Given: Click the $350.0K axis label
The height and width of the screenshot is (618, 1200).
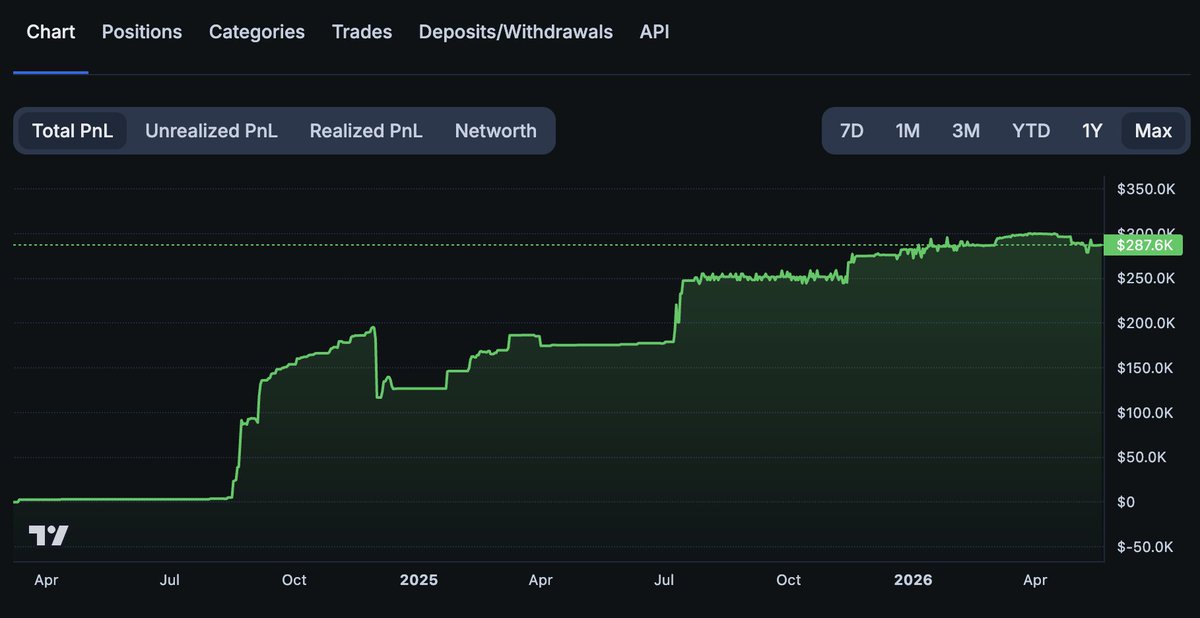Looking at the screenshot, I should (1145, 189).
